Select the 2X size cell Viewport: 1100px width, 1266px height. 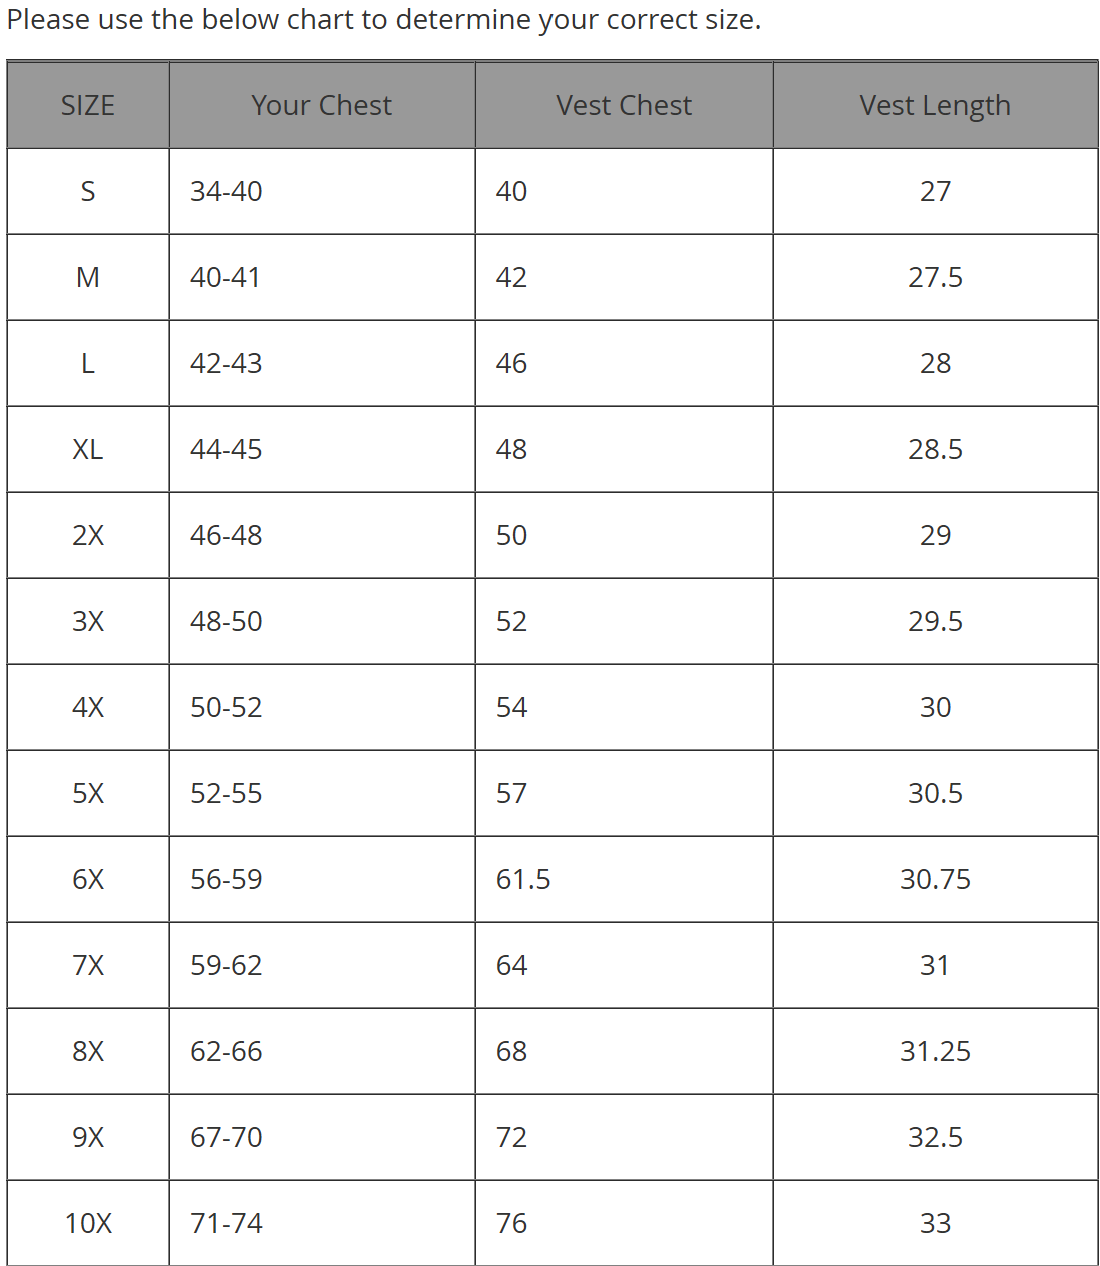coord(88,535)
